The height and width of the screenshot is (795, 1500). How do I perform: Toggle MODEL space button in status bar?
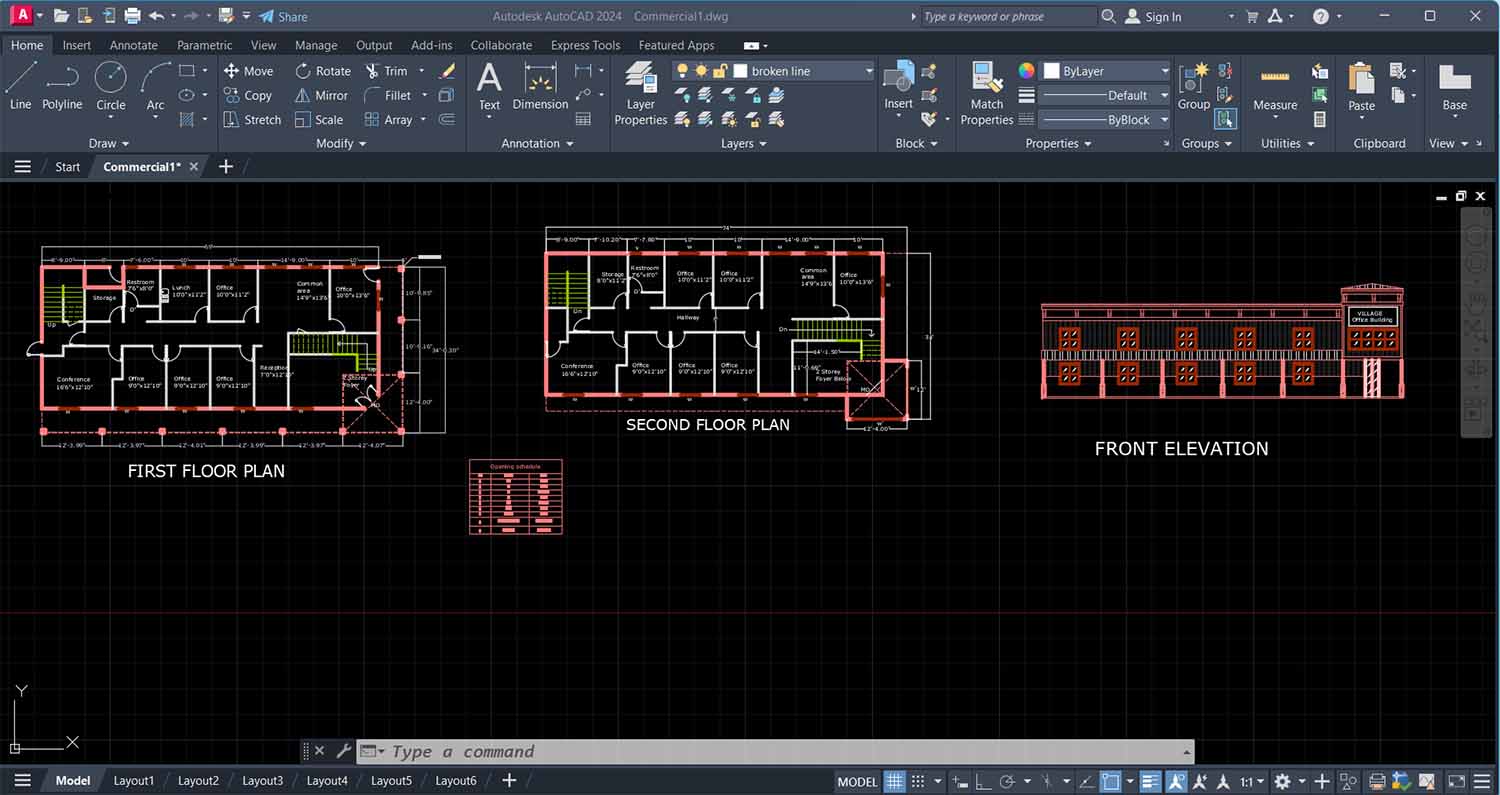tap(857, 781)
